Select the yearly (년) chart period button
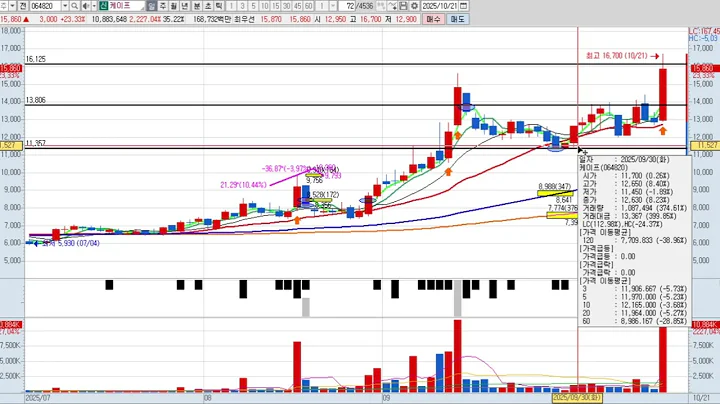The image size is (720, 404). click(185, 6)
